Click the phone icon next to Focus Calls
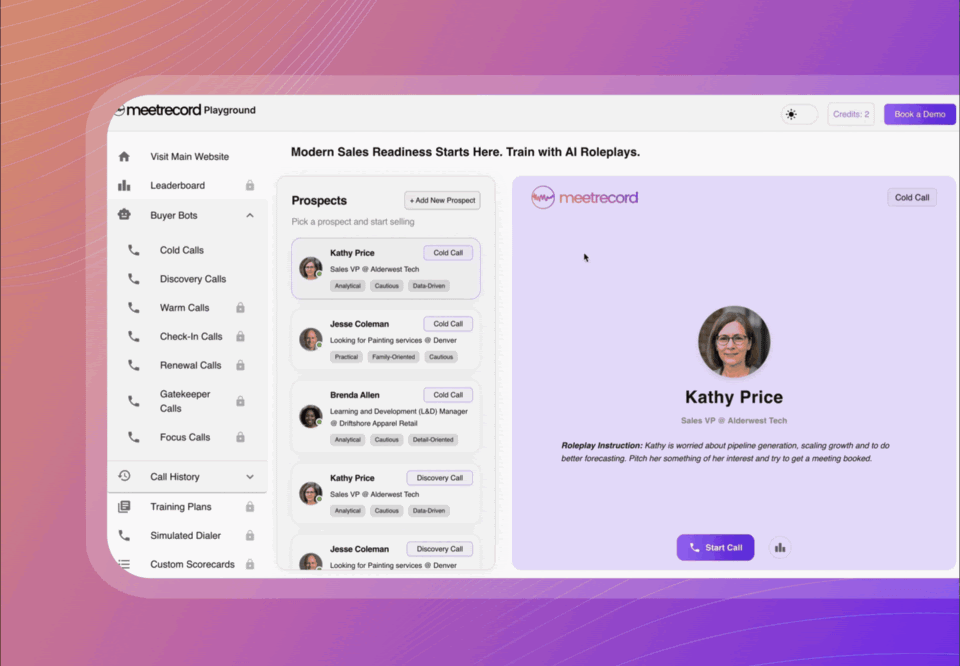The image size is (960, 666). (133, 437)
